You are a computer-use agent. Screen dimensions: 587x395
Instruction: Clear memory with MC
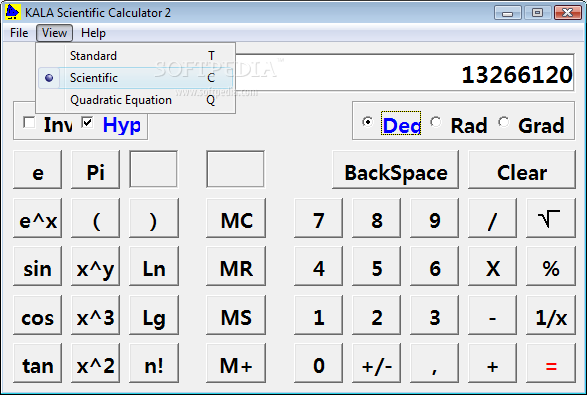pyautogui.click(x=236, y=218)
